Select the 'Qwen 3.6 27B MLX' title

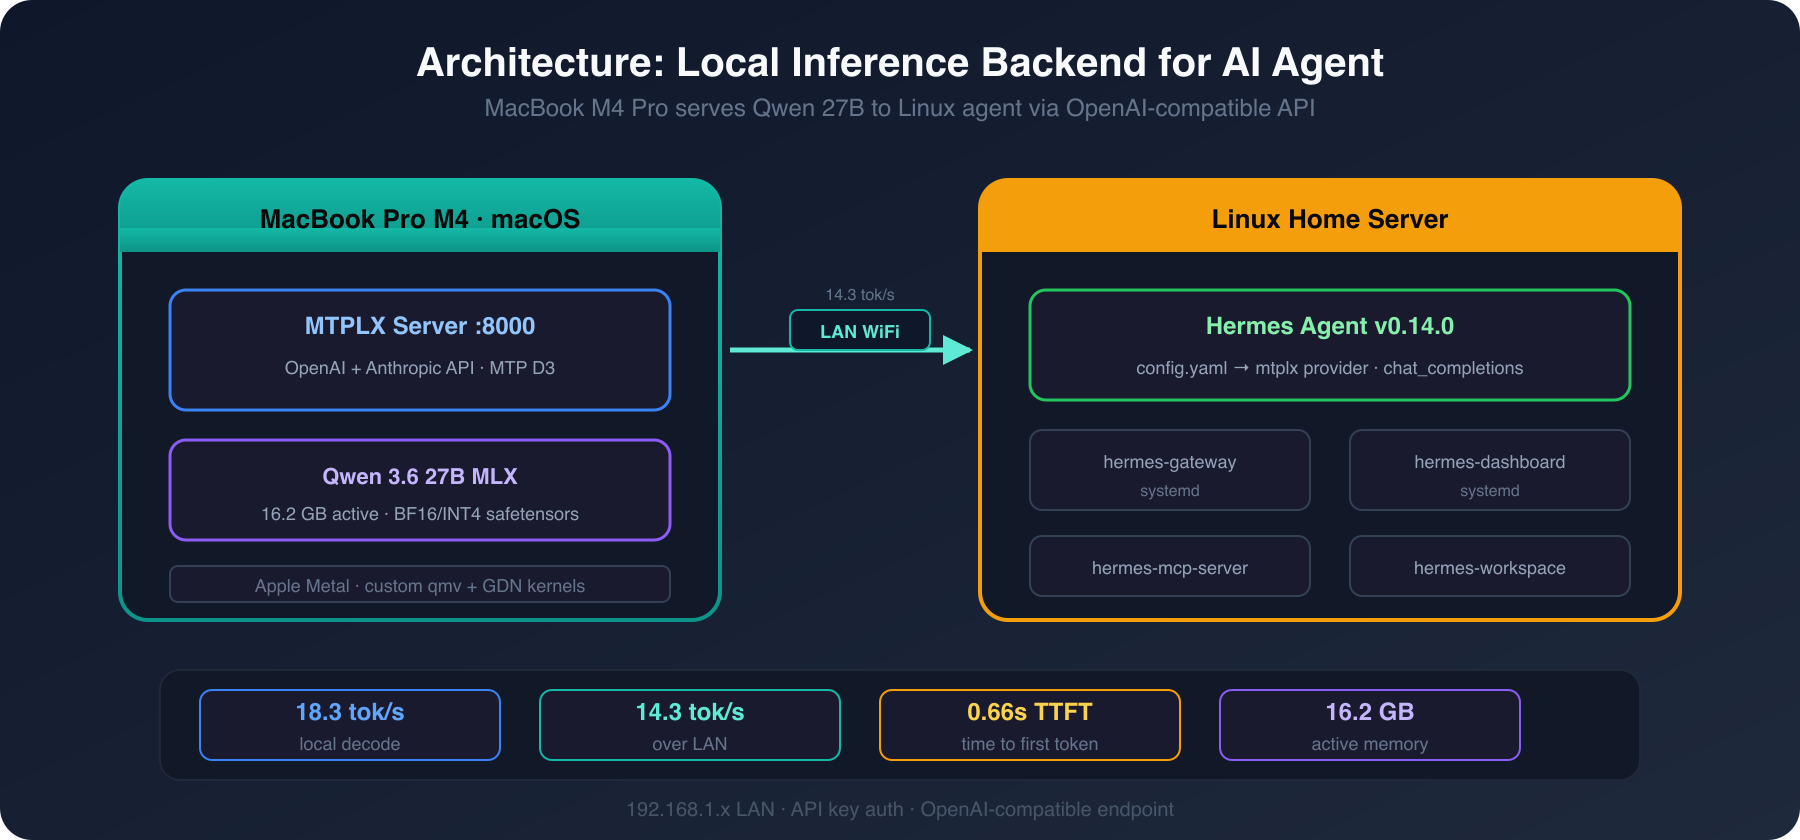tap(420, 476)
